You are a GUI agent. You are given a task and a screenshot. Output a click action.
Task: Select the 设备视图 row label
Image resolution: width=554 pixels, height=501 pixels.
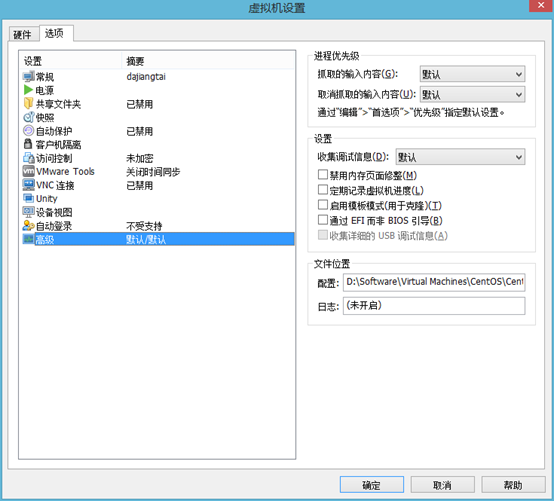(54, 212)
